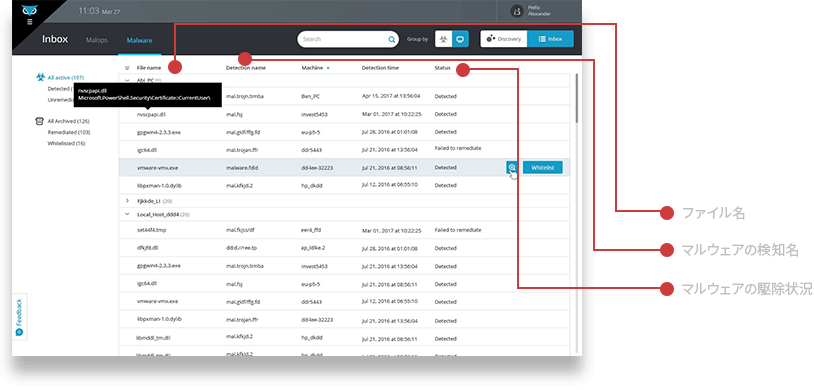Switch to the Discovery view
This screenshot has width=814, height=390.
[x=504, y=39]
